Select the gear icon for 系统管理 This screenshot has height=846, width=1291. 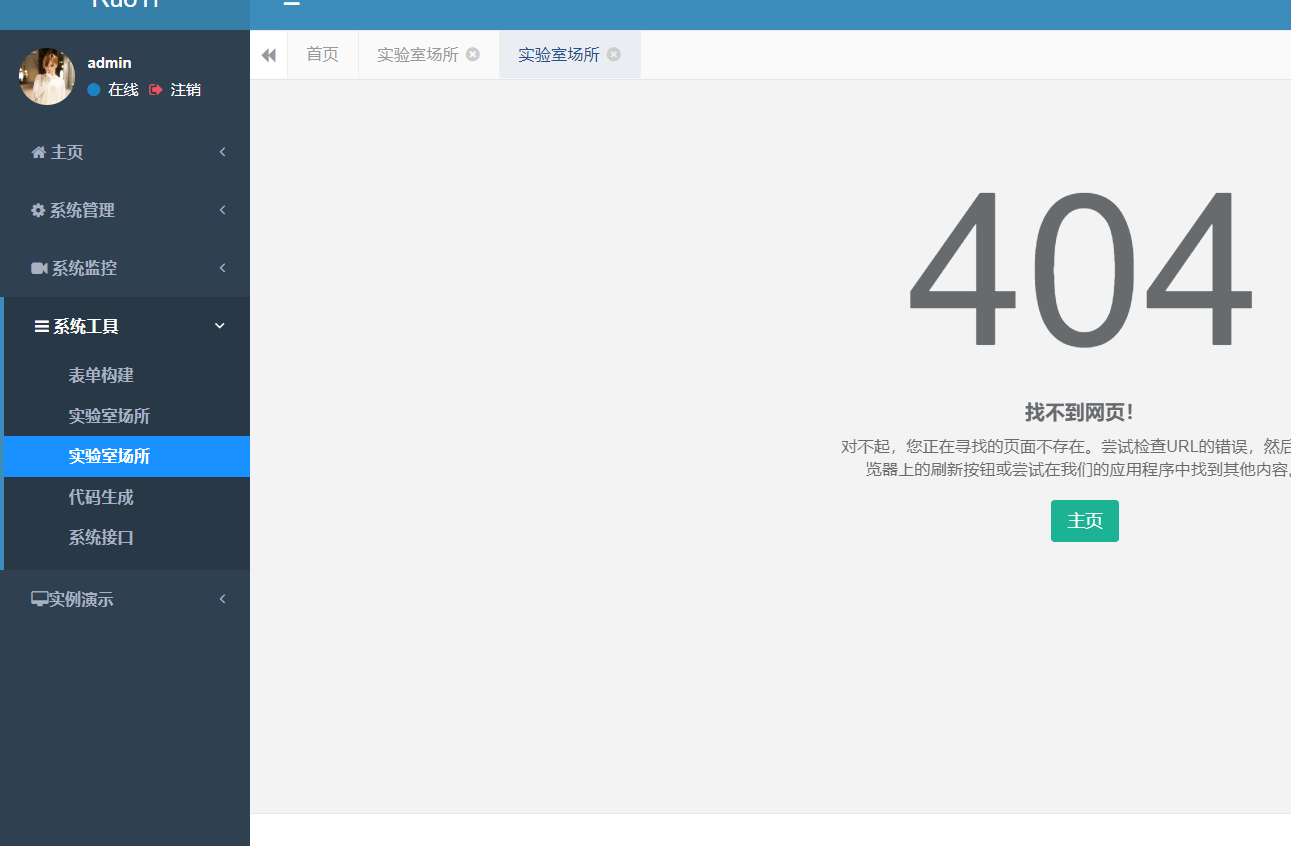tap(38, 210)
